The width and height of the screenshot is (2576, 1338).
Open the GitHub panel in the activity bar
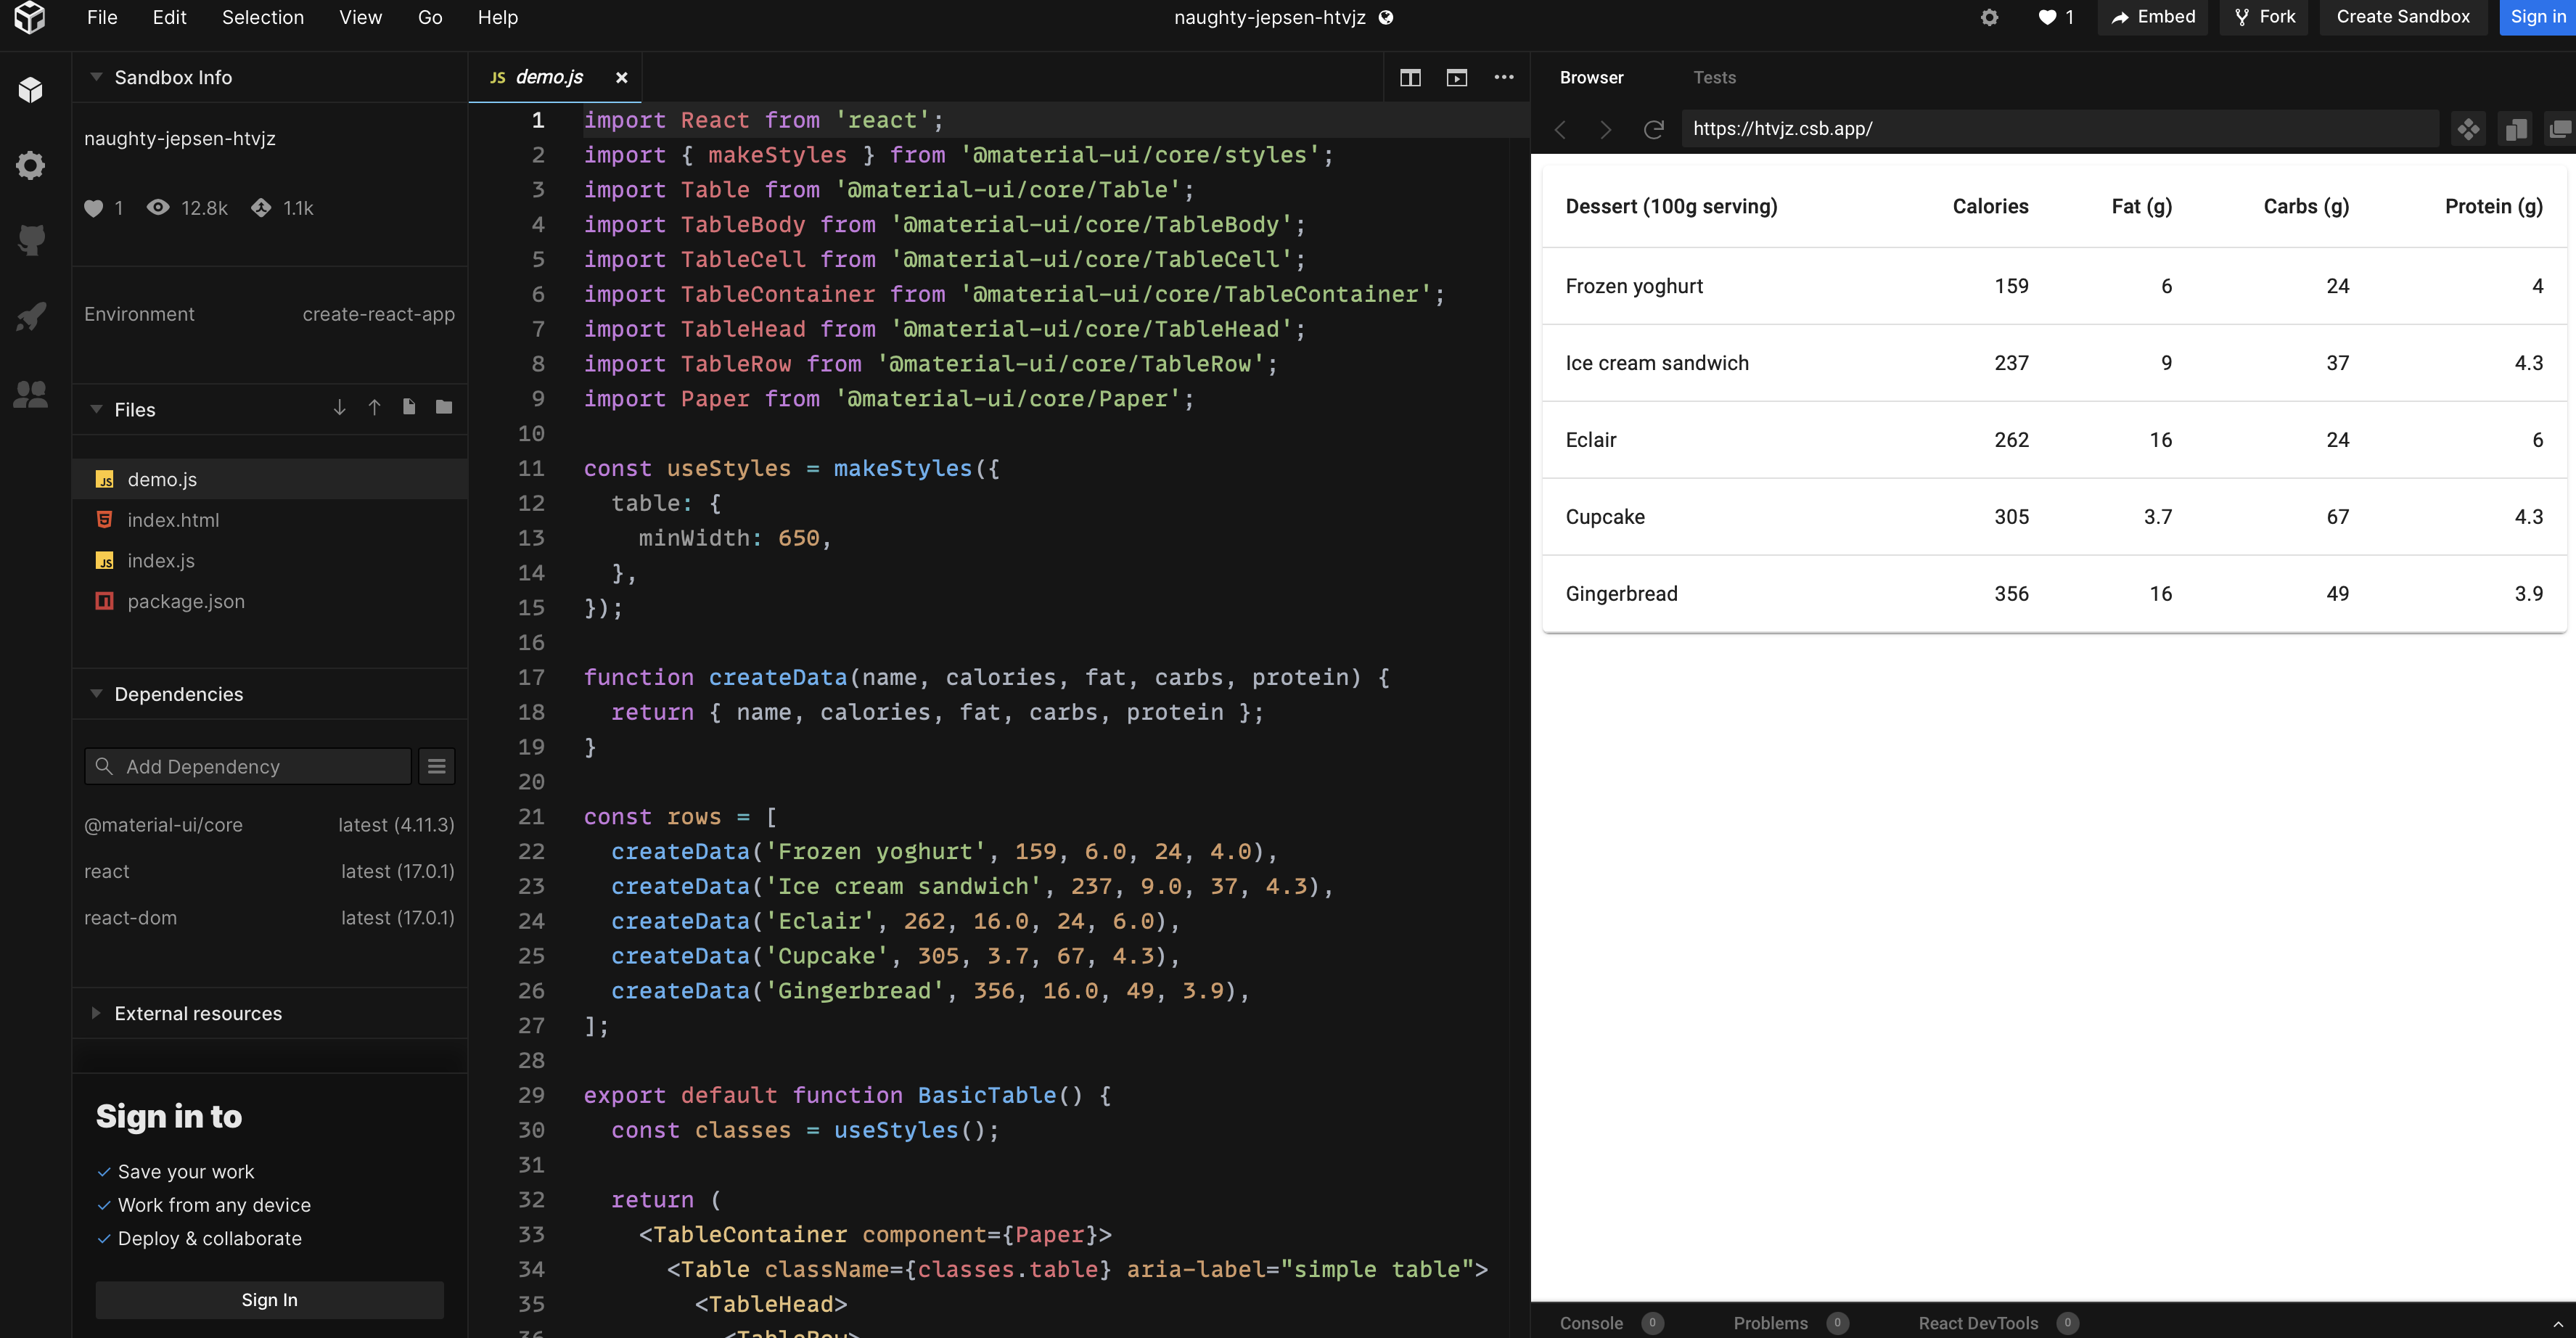pyautogui.click(x=30, y=240)
